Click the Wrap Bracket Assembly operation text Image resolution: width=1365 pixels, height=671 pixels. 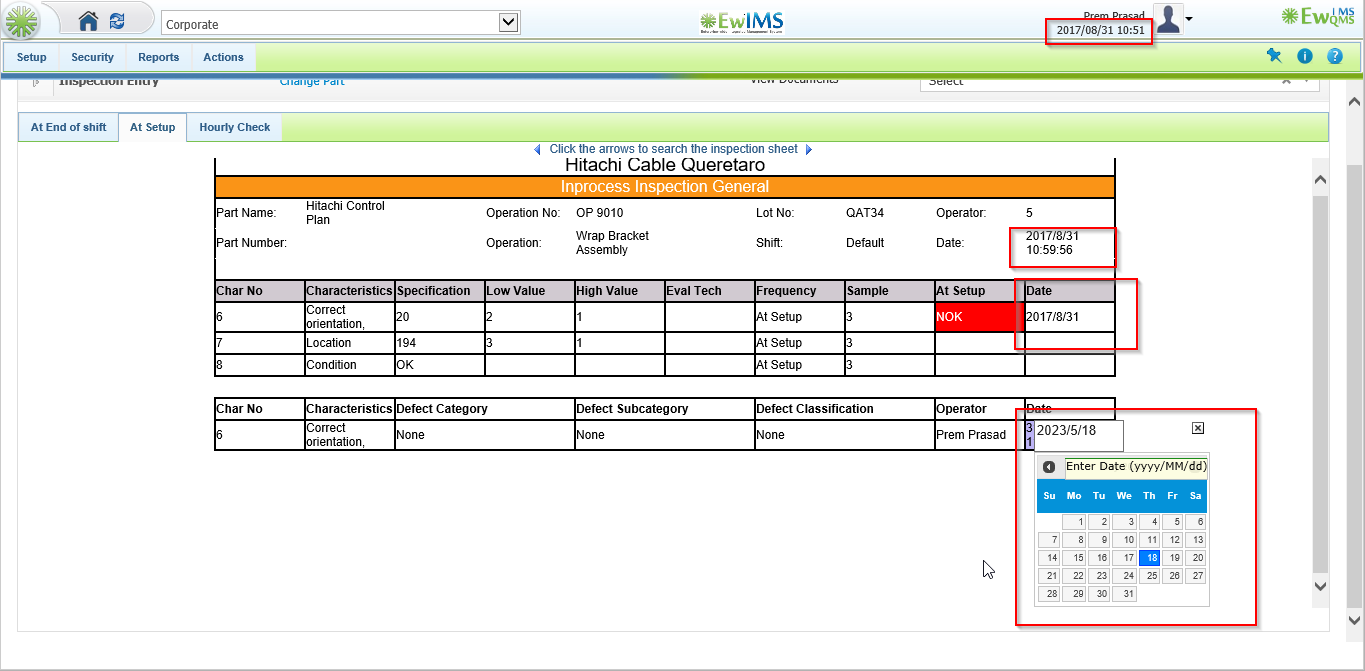(x=612, y=243)
